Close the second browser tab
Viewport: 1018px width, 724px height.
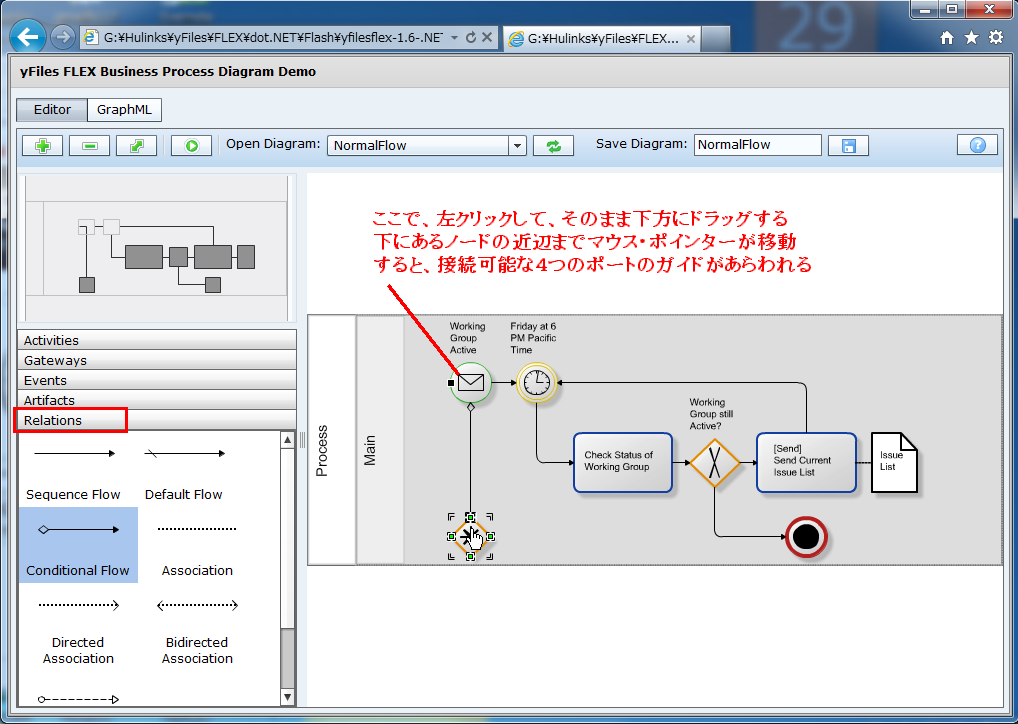pos(691,39)
